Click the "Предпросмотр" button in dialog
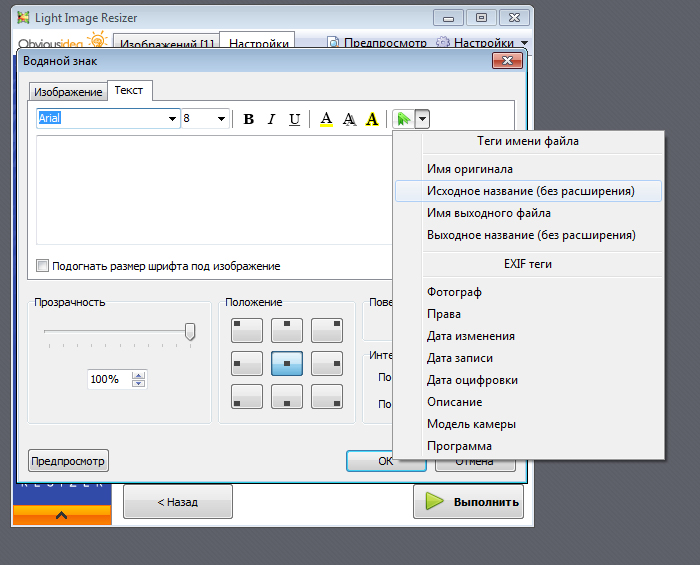Viewport: 700px width, 565px height. [x=68, y=461]
